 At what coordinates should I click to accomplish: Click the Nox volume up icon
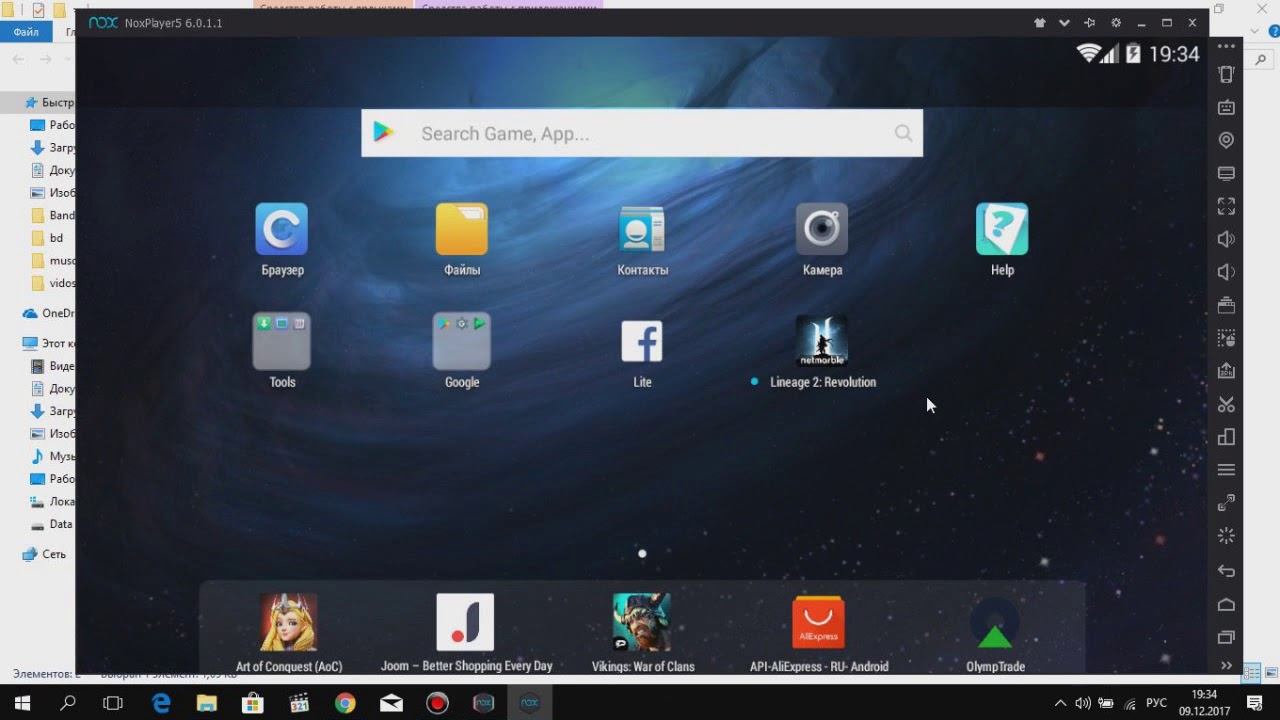1226,239
